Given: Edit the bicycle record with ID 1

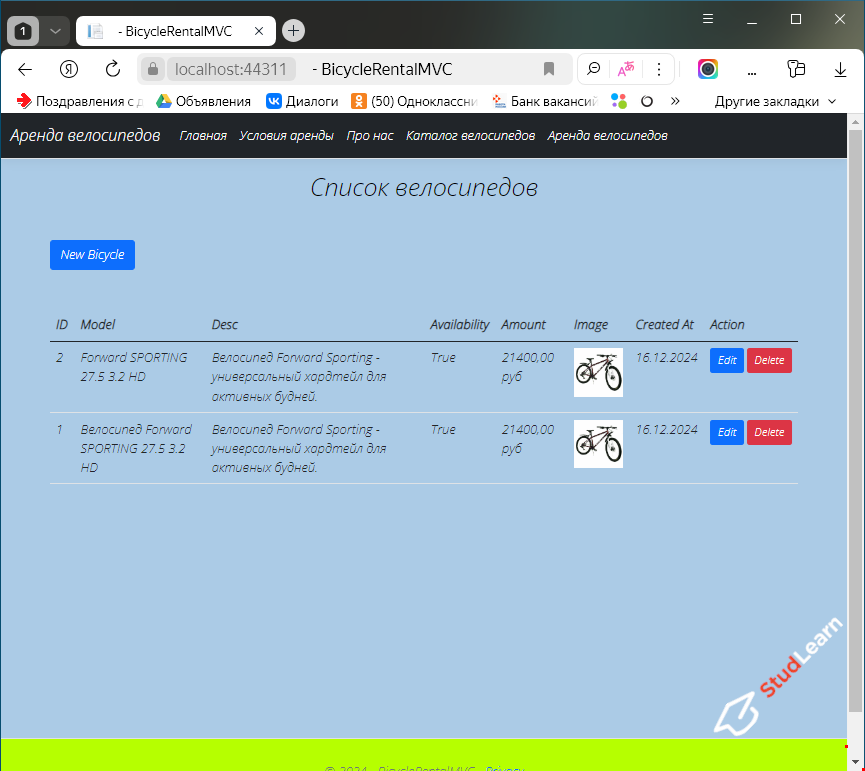Looking at the screenshot, I should pyautogui.click(x=726, y=432).
